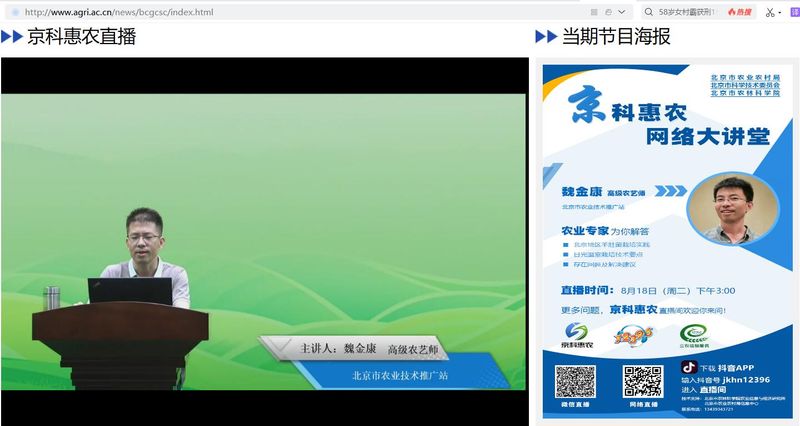Image resolution: width=800 pixels, height=426 pixels.
Task: Click the magnifier search icon
Action: click(x=648, y=12)
